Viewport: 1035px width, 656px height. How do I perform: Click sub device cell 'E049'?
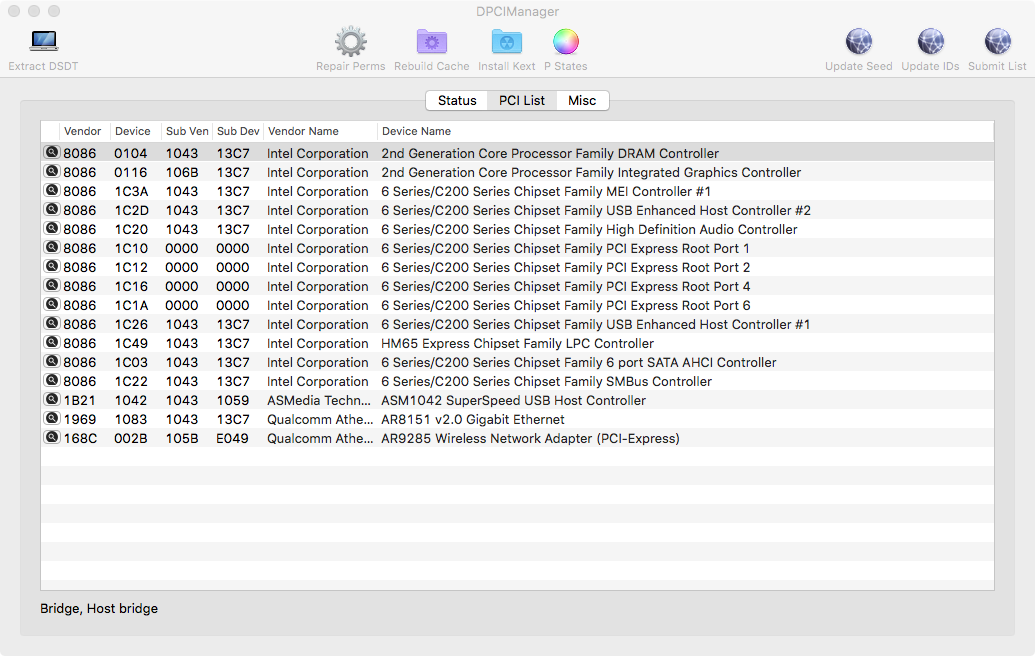point(232,439)
